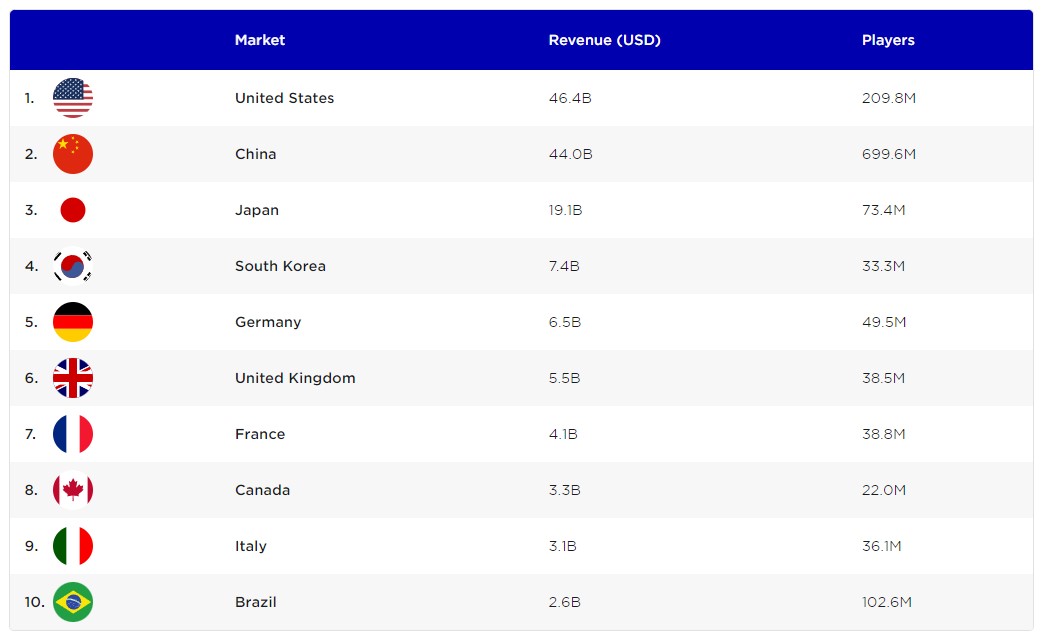Click the South Korea flag icon
This screenshot has width=1048, height=643.
[x=73, y=266]
